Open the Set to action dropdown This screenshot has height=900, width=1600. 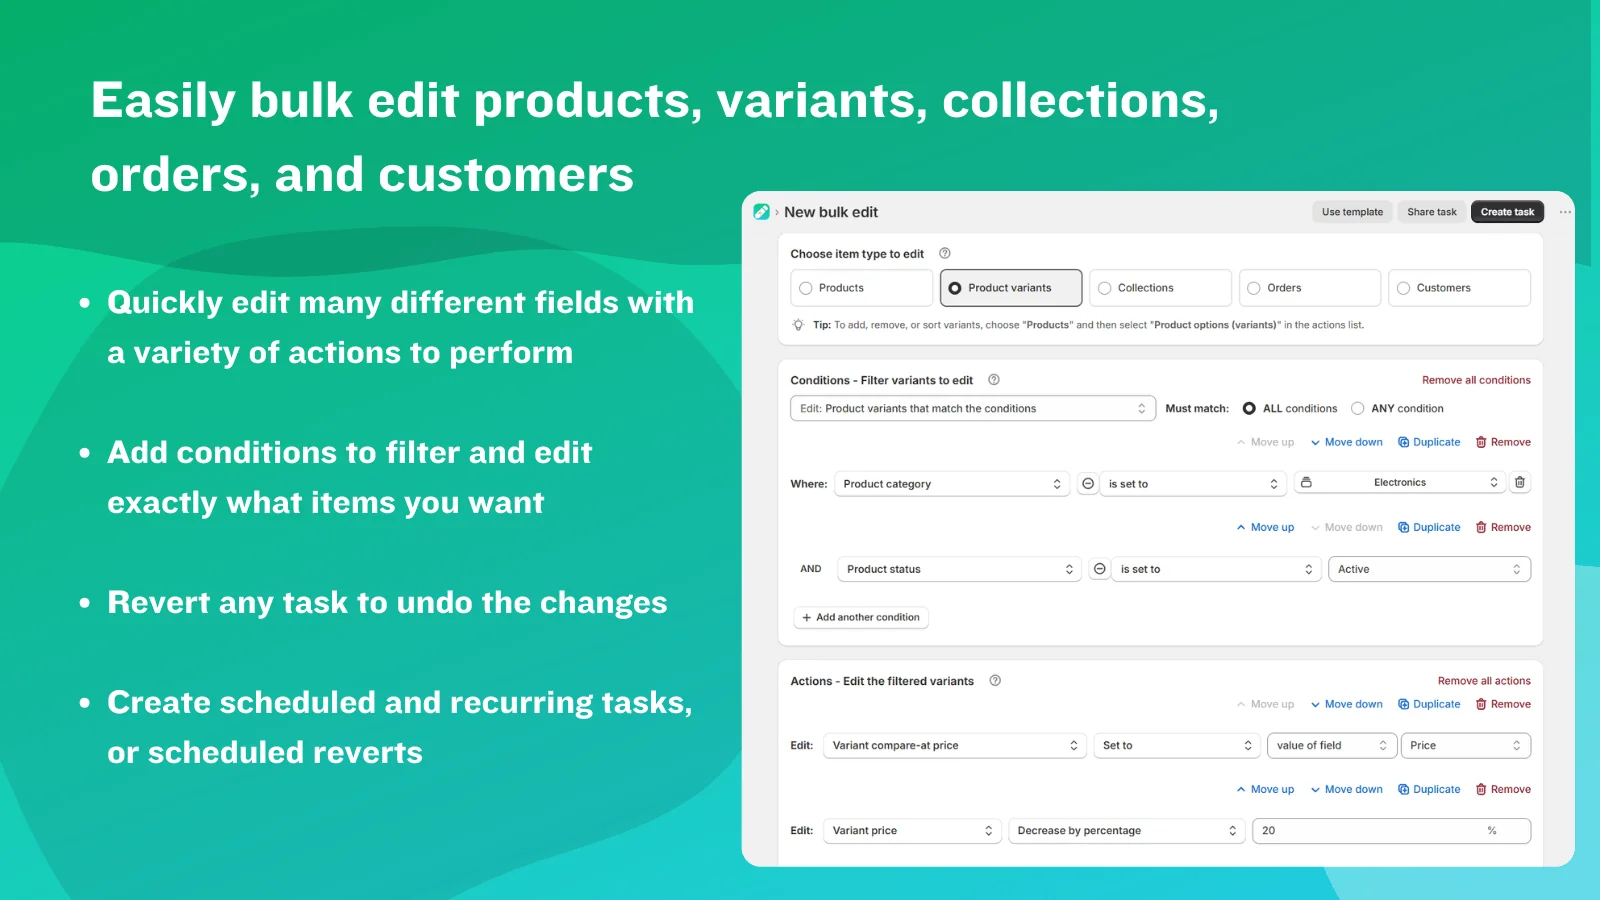[1176, 746]
